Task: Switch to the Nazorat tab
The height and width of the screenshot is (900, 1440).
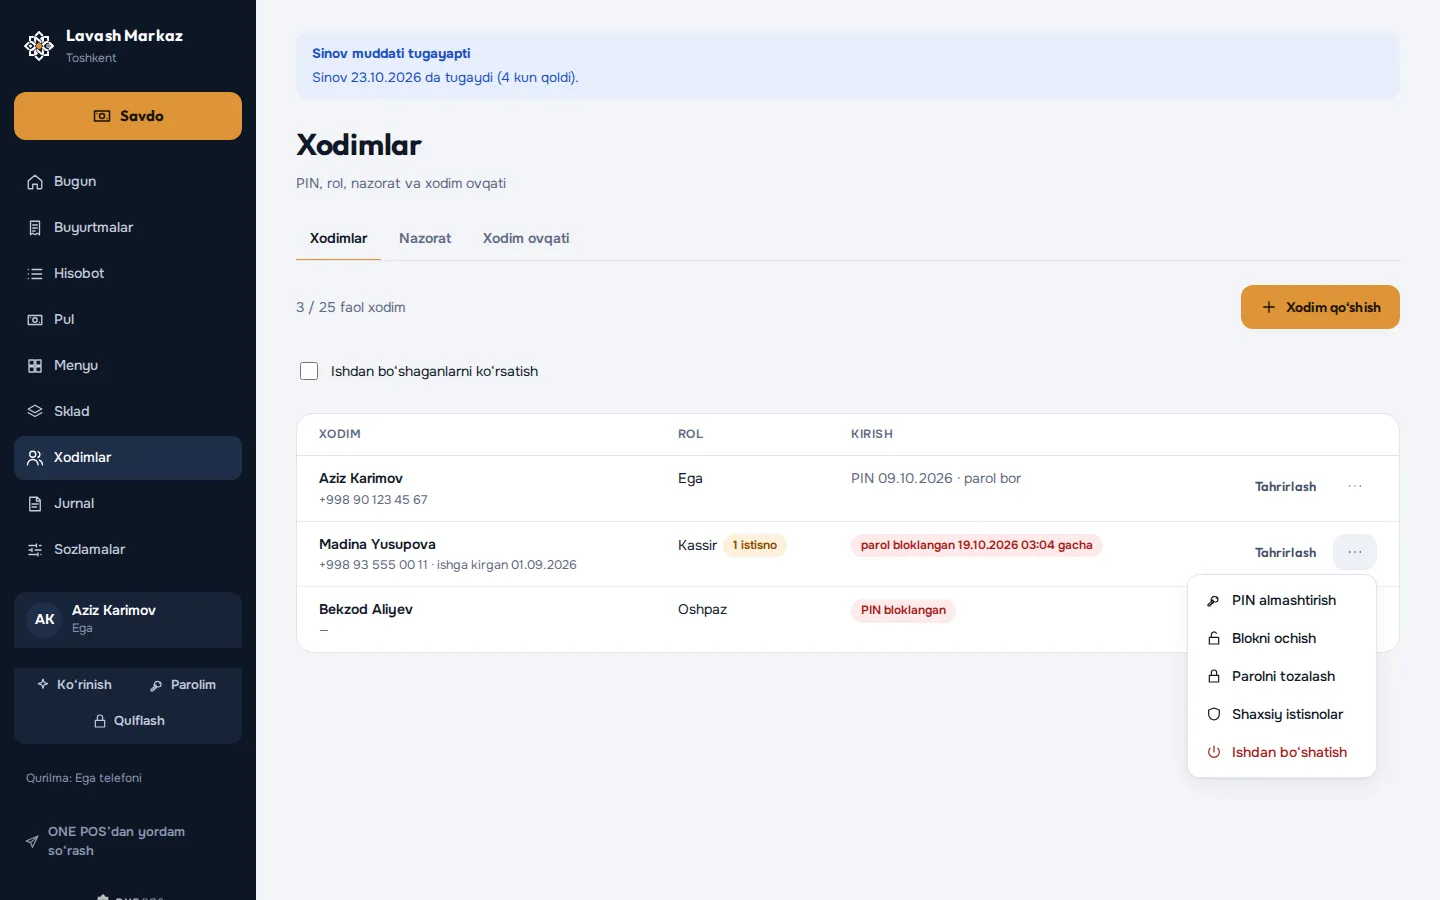Action: coord(425,239)
